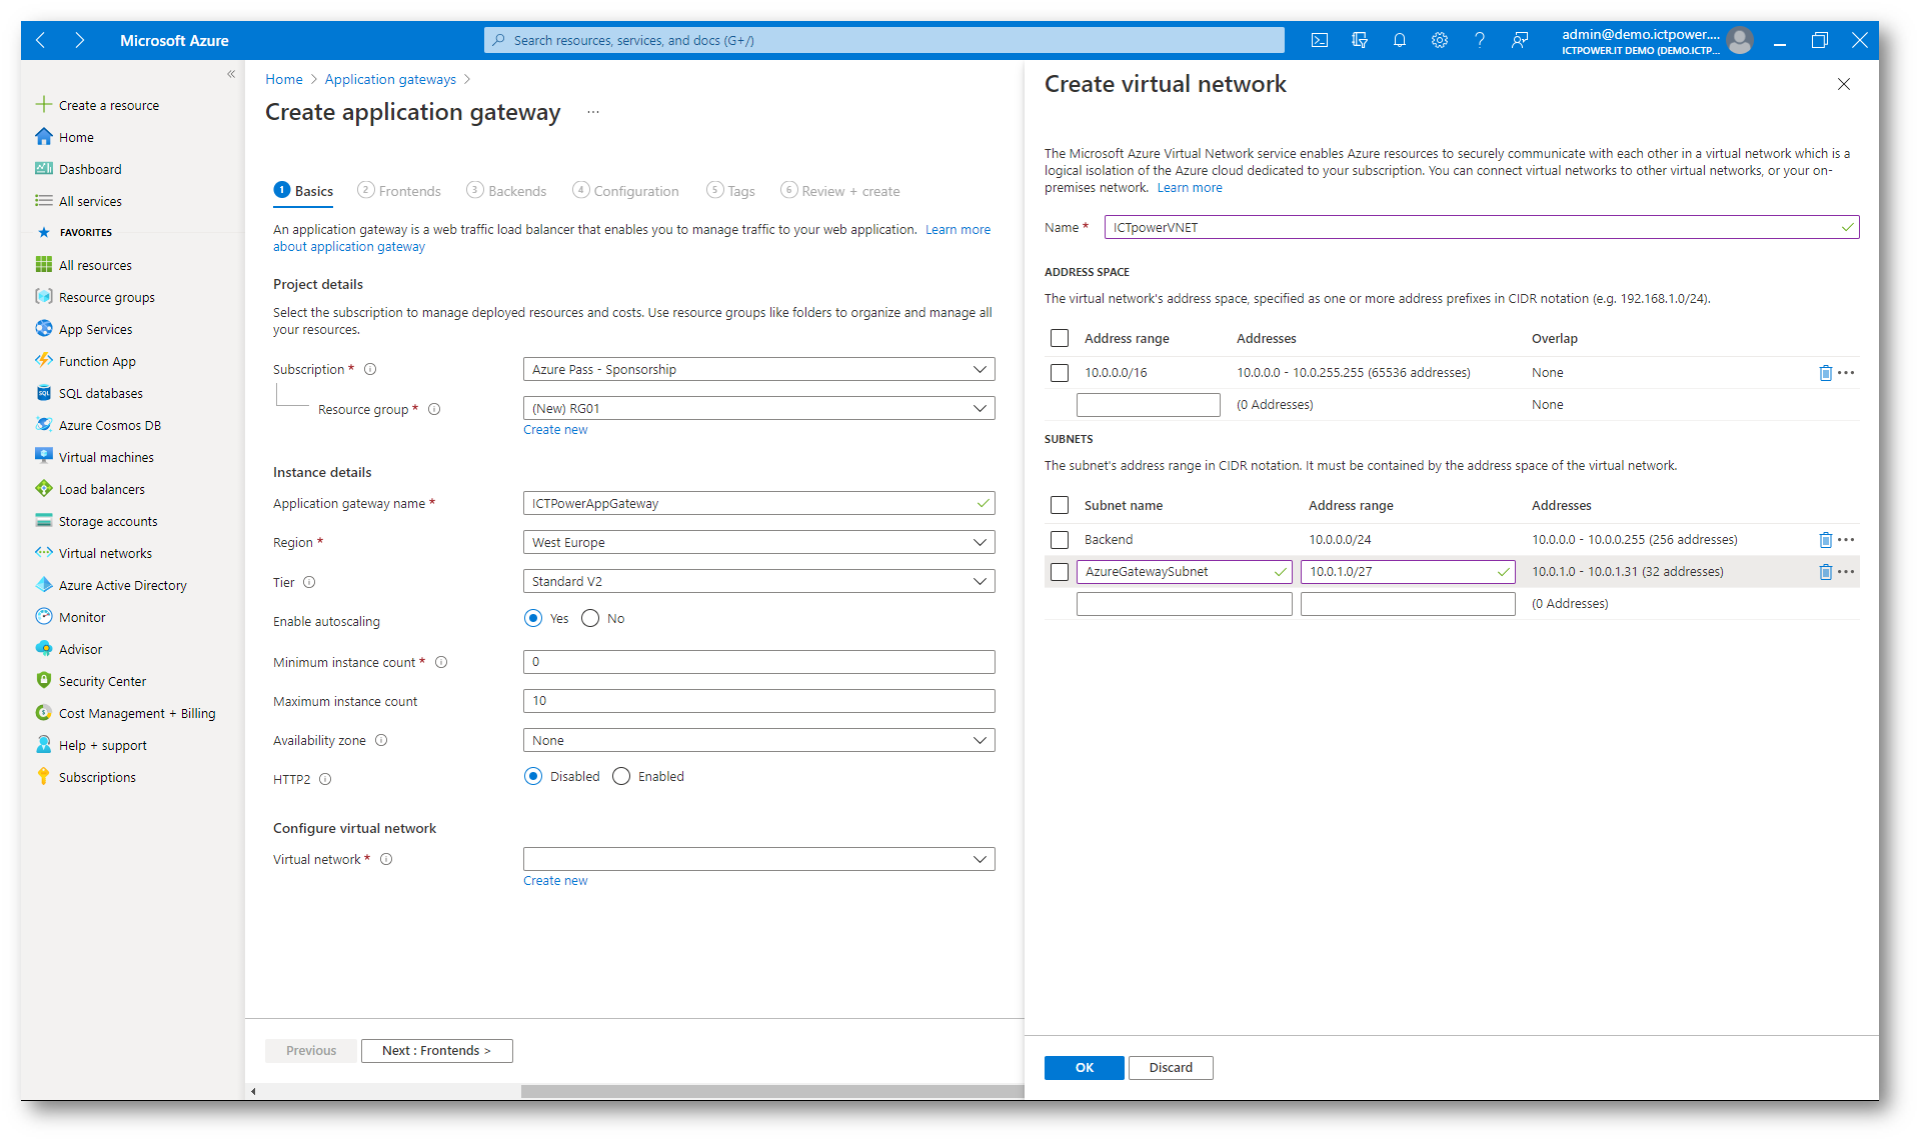This screenshot has width=1921, height=1143.
Task: Delete the Backend subnet row
Action: (x=1825, y=540)
